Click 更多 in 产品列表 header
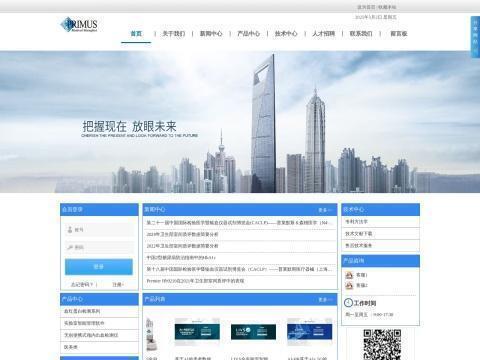Viewport: 480px width, 360px height. (x=325, y=300)
